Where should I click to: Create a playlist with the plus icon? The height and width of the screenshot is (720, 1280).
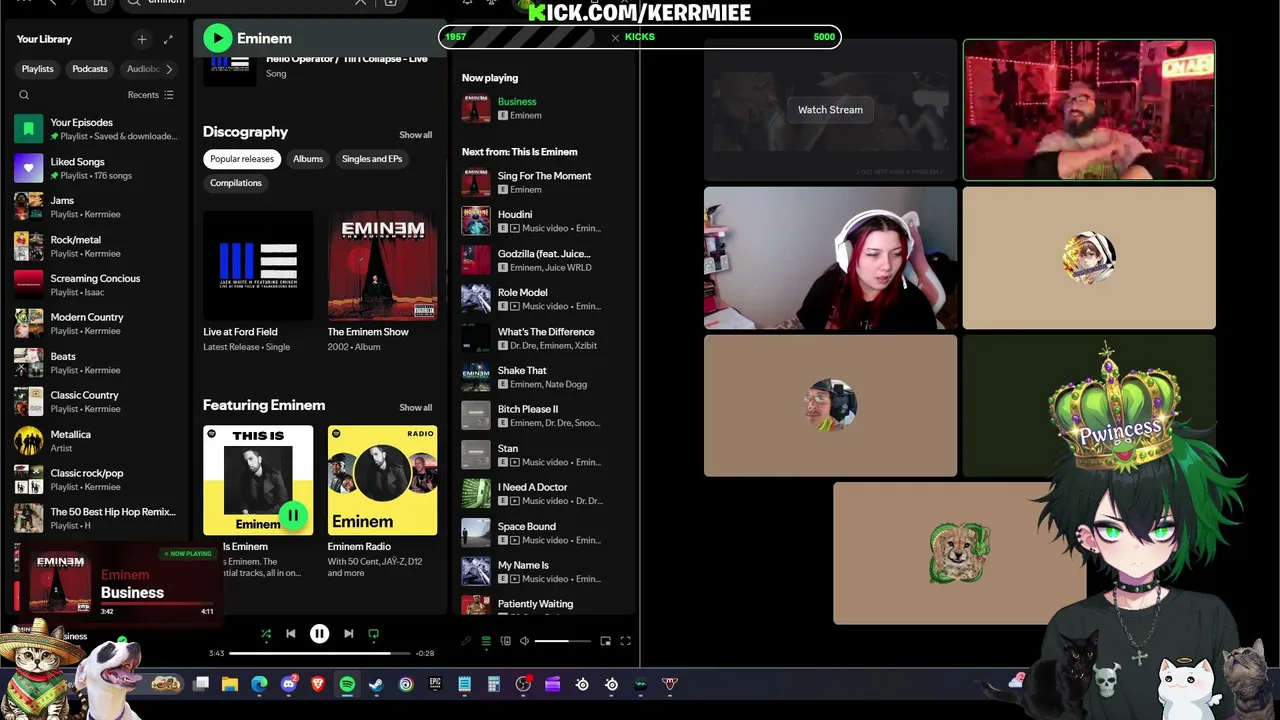[142, 39]
